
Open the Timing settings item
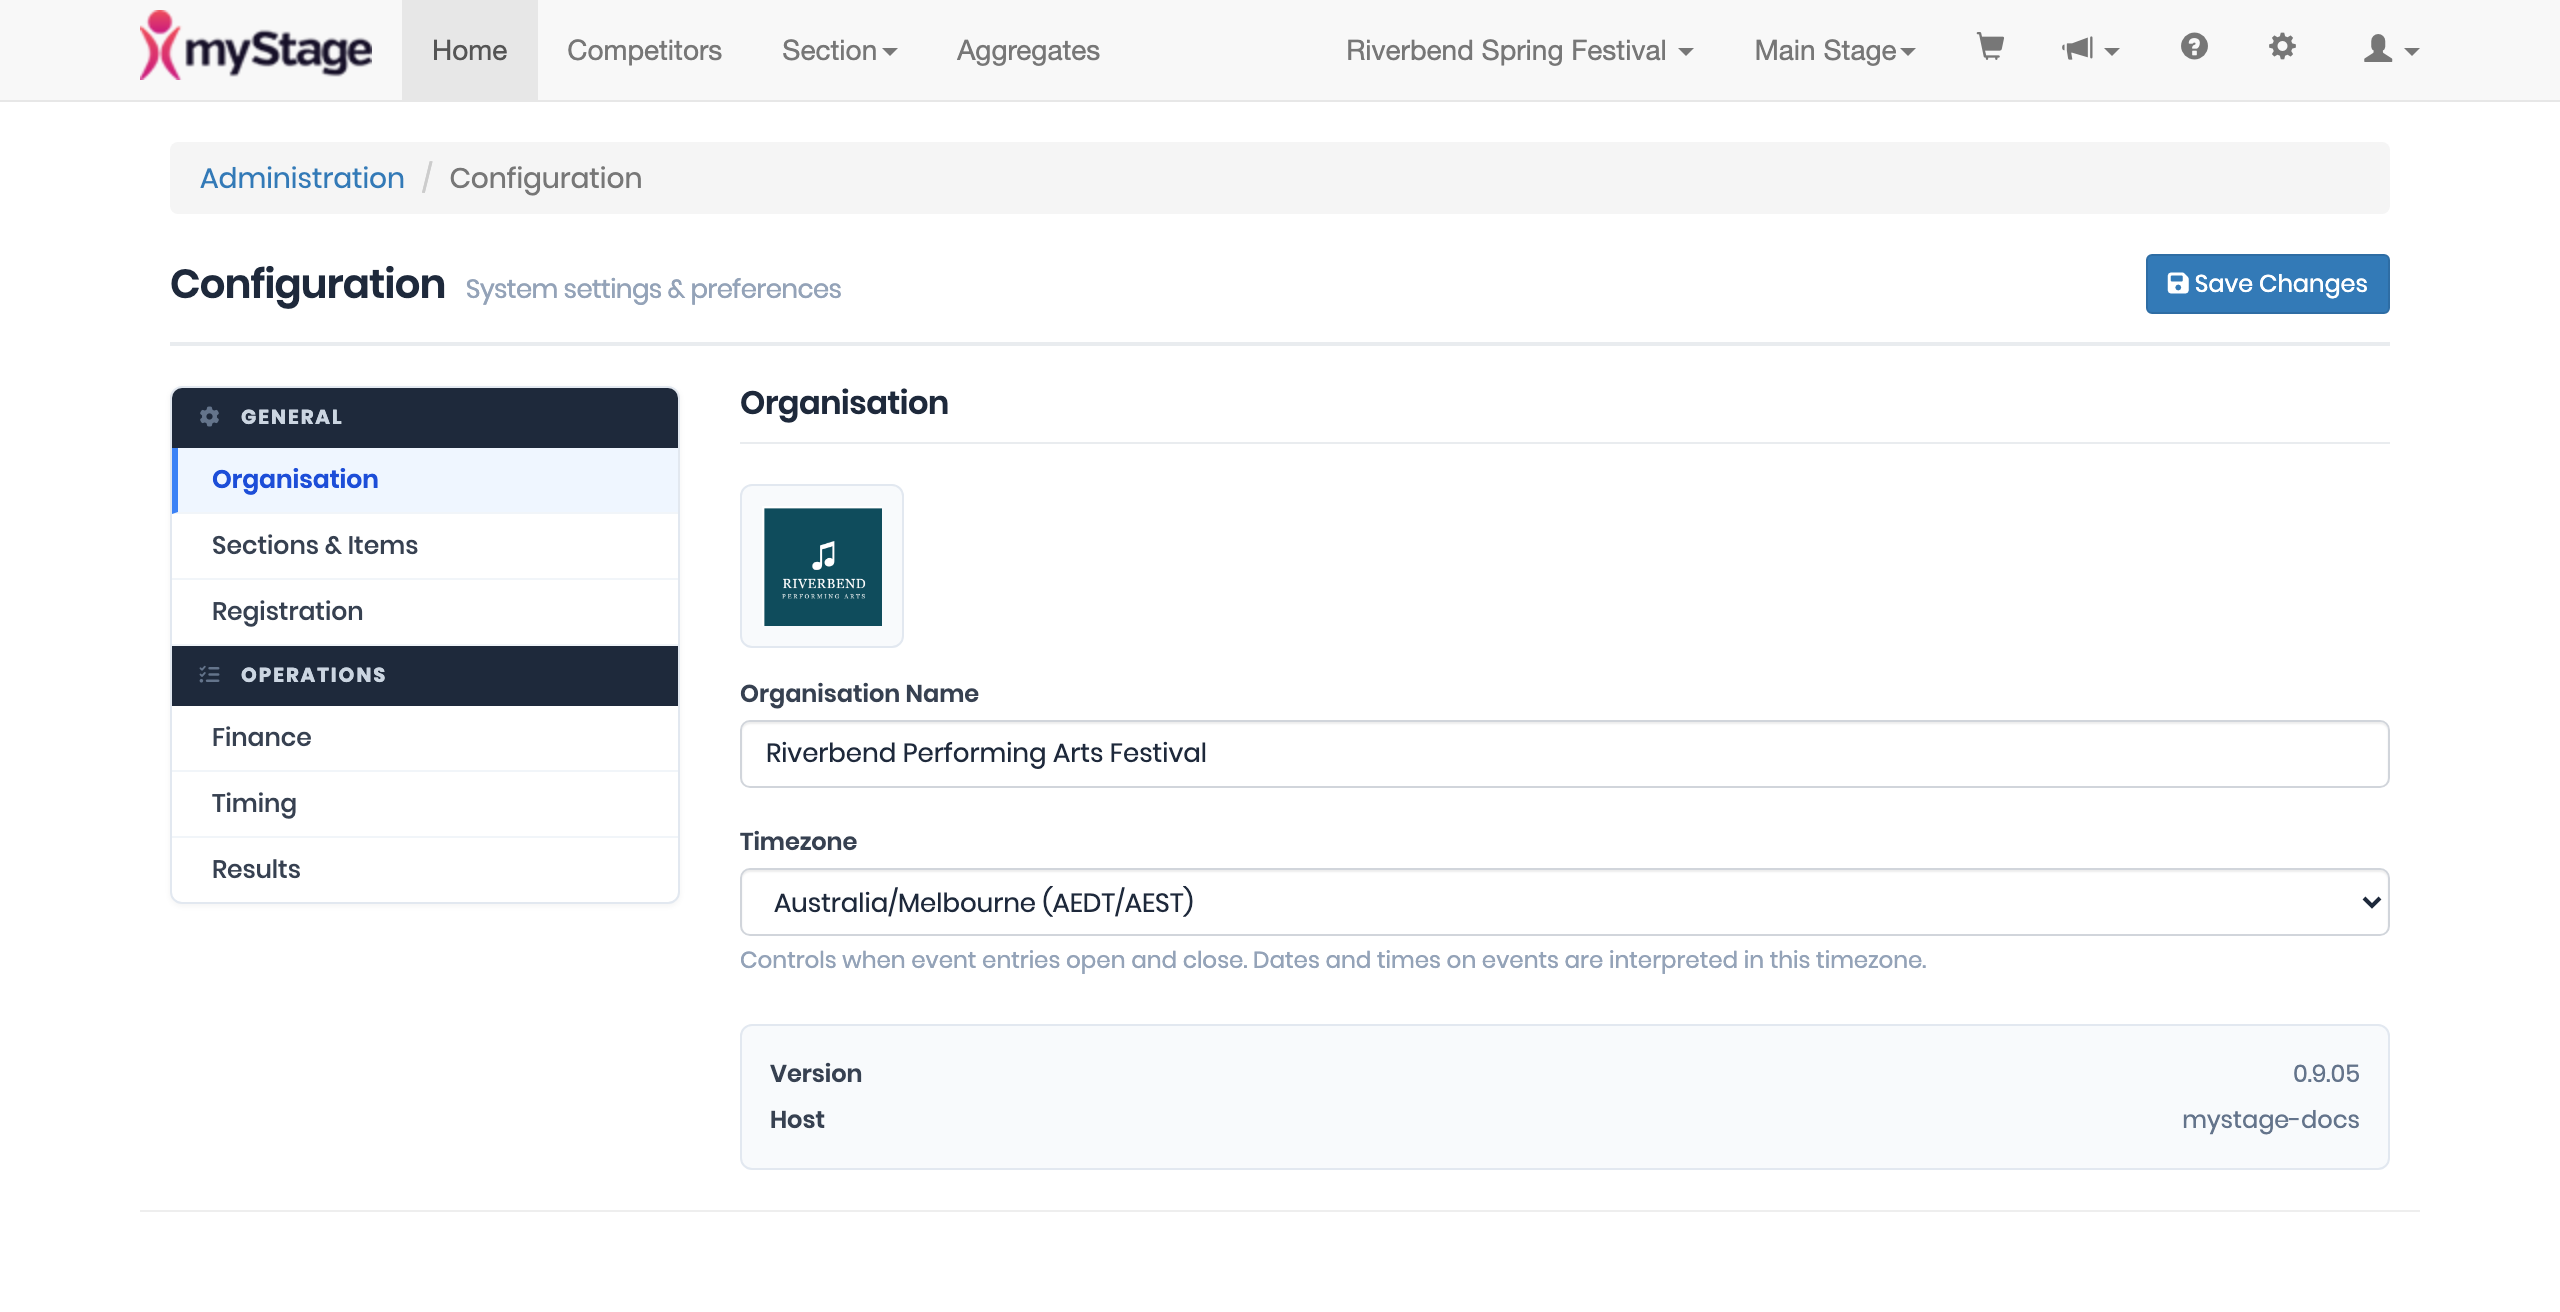(x=425, y=804)
